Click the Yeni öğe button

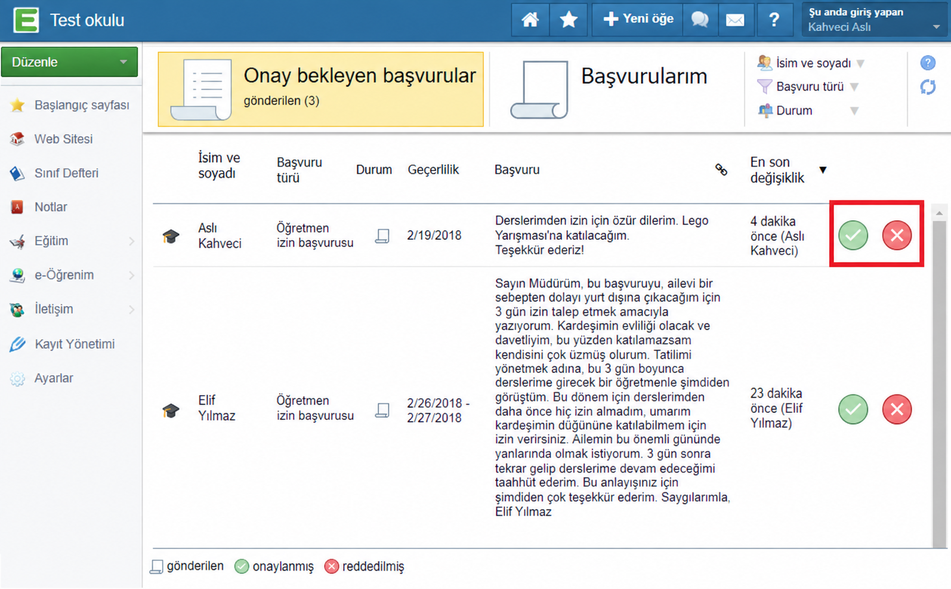pyautogui.click(x=637, y=20)
